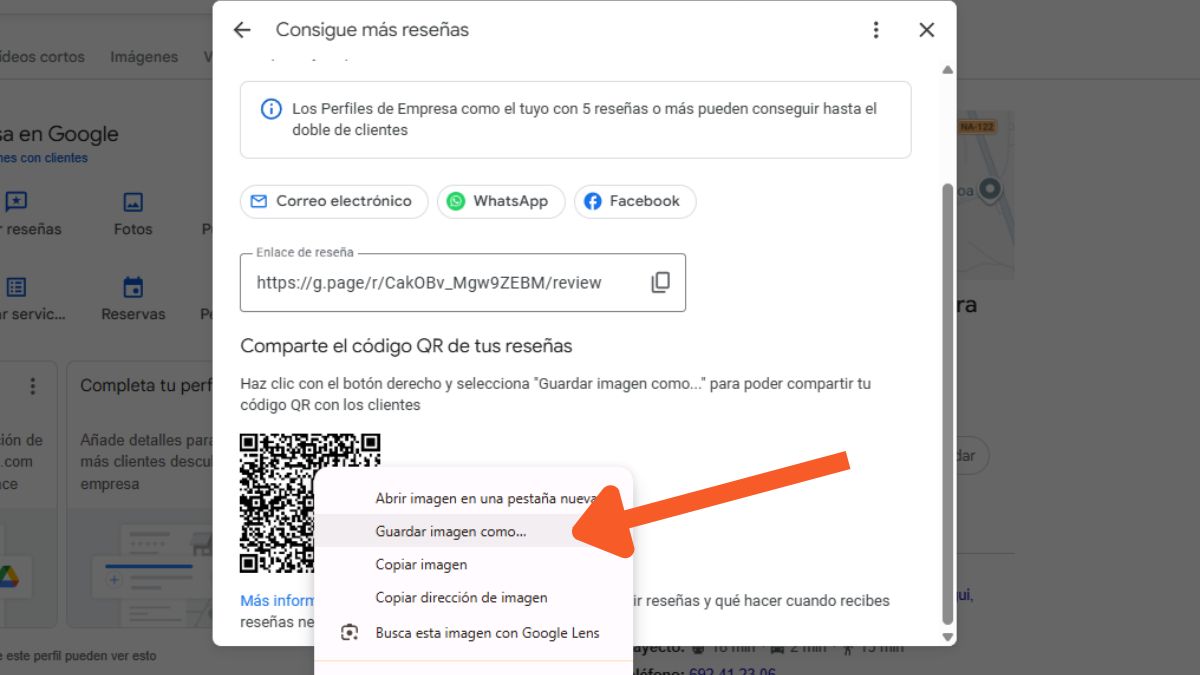Copy the review link with copy icon
The height and width of the screenshot is (675, 1200).
660,283
